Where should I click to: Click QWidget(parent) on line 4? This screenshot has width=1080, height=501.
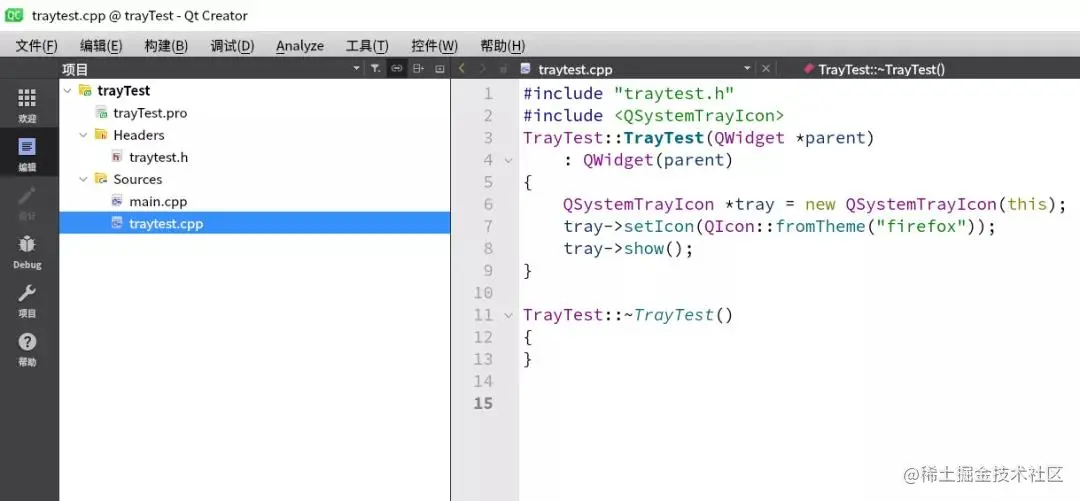click(658, 160)
